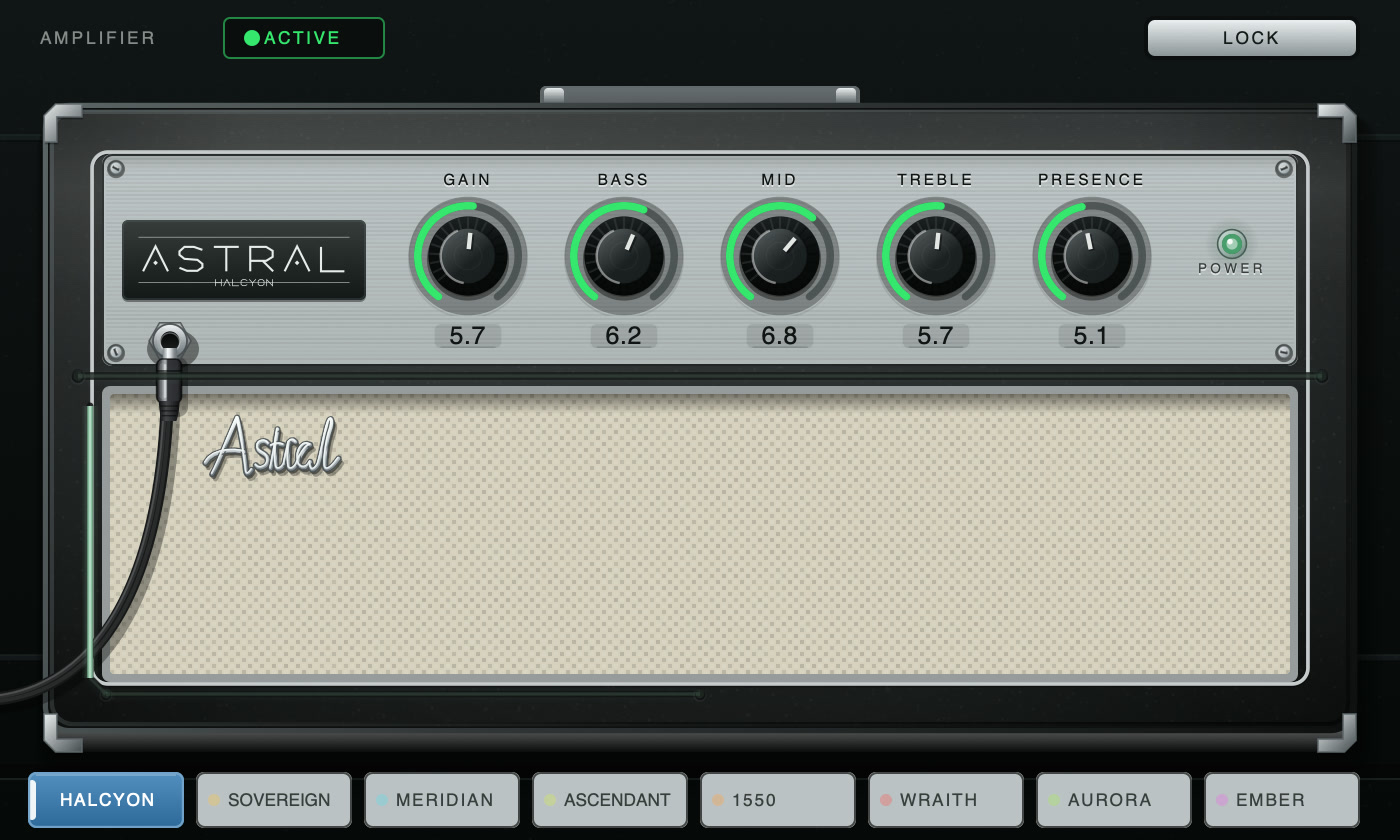The height and width of the screenshot is (840, 1400).
Task: Switch to the SOVEREIGN amp model
Action: click(274, 800)
